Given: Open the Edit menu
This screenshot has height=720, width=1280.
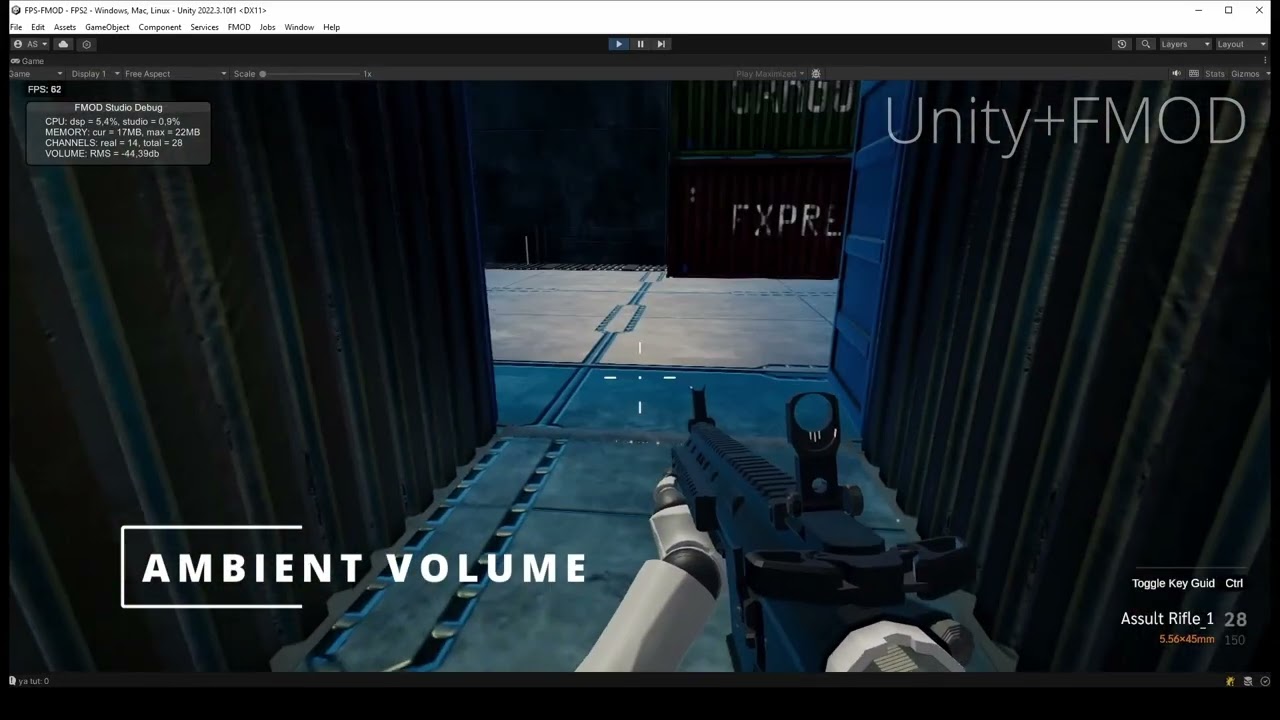Looking at the screenshot, I should pyautogui.click(x=38, y=27).
